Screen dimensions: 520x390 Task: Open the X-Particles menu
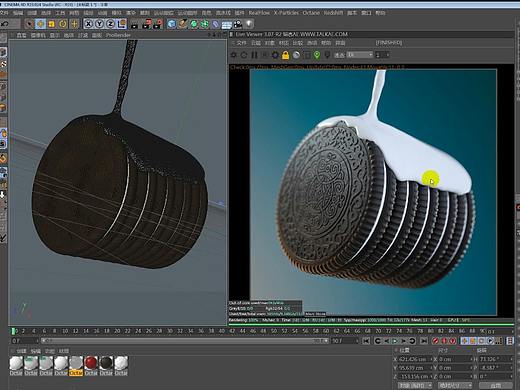286,13
